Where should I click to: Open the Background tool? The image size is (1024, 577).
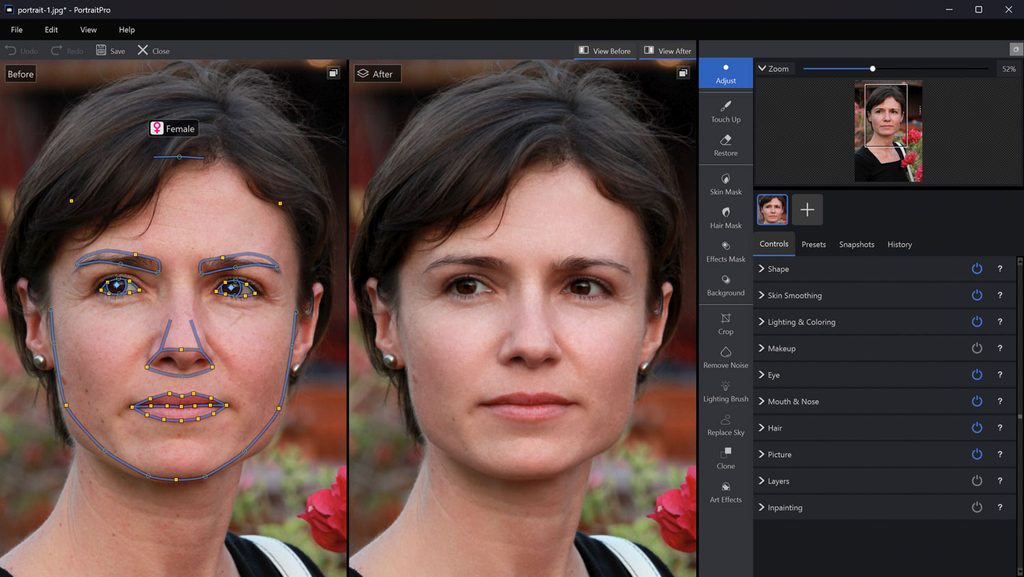tap(726, 285)
